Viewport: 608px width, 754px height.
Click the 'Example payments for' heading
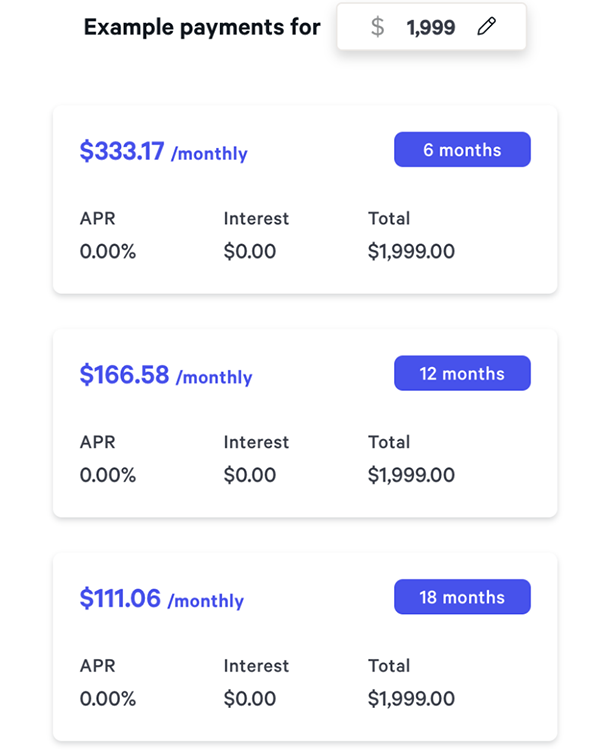[202, 27]
